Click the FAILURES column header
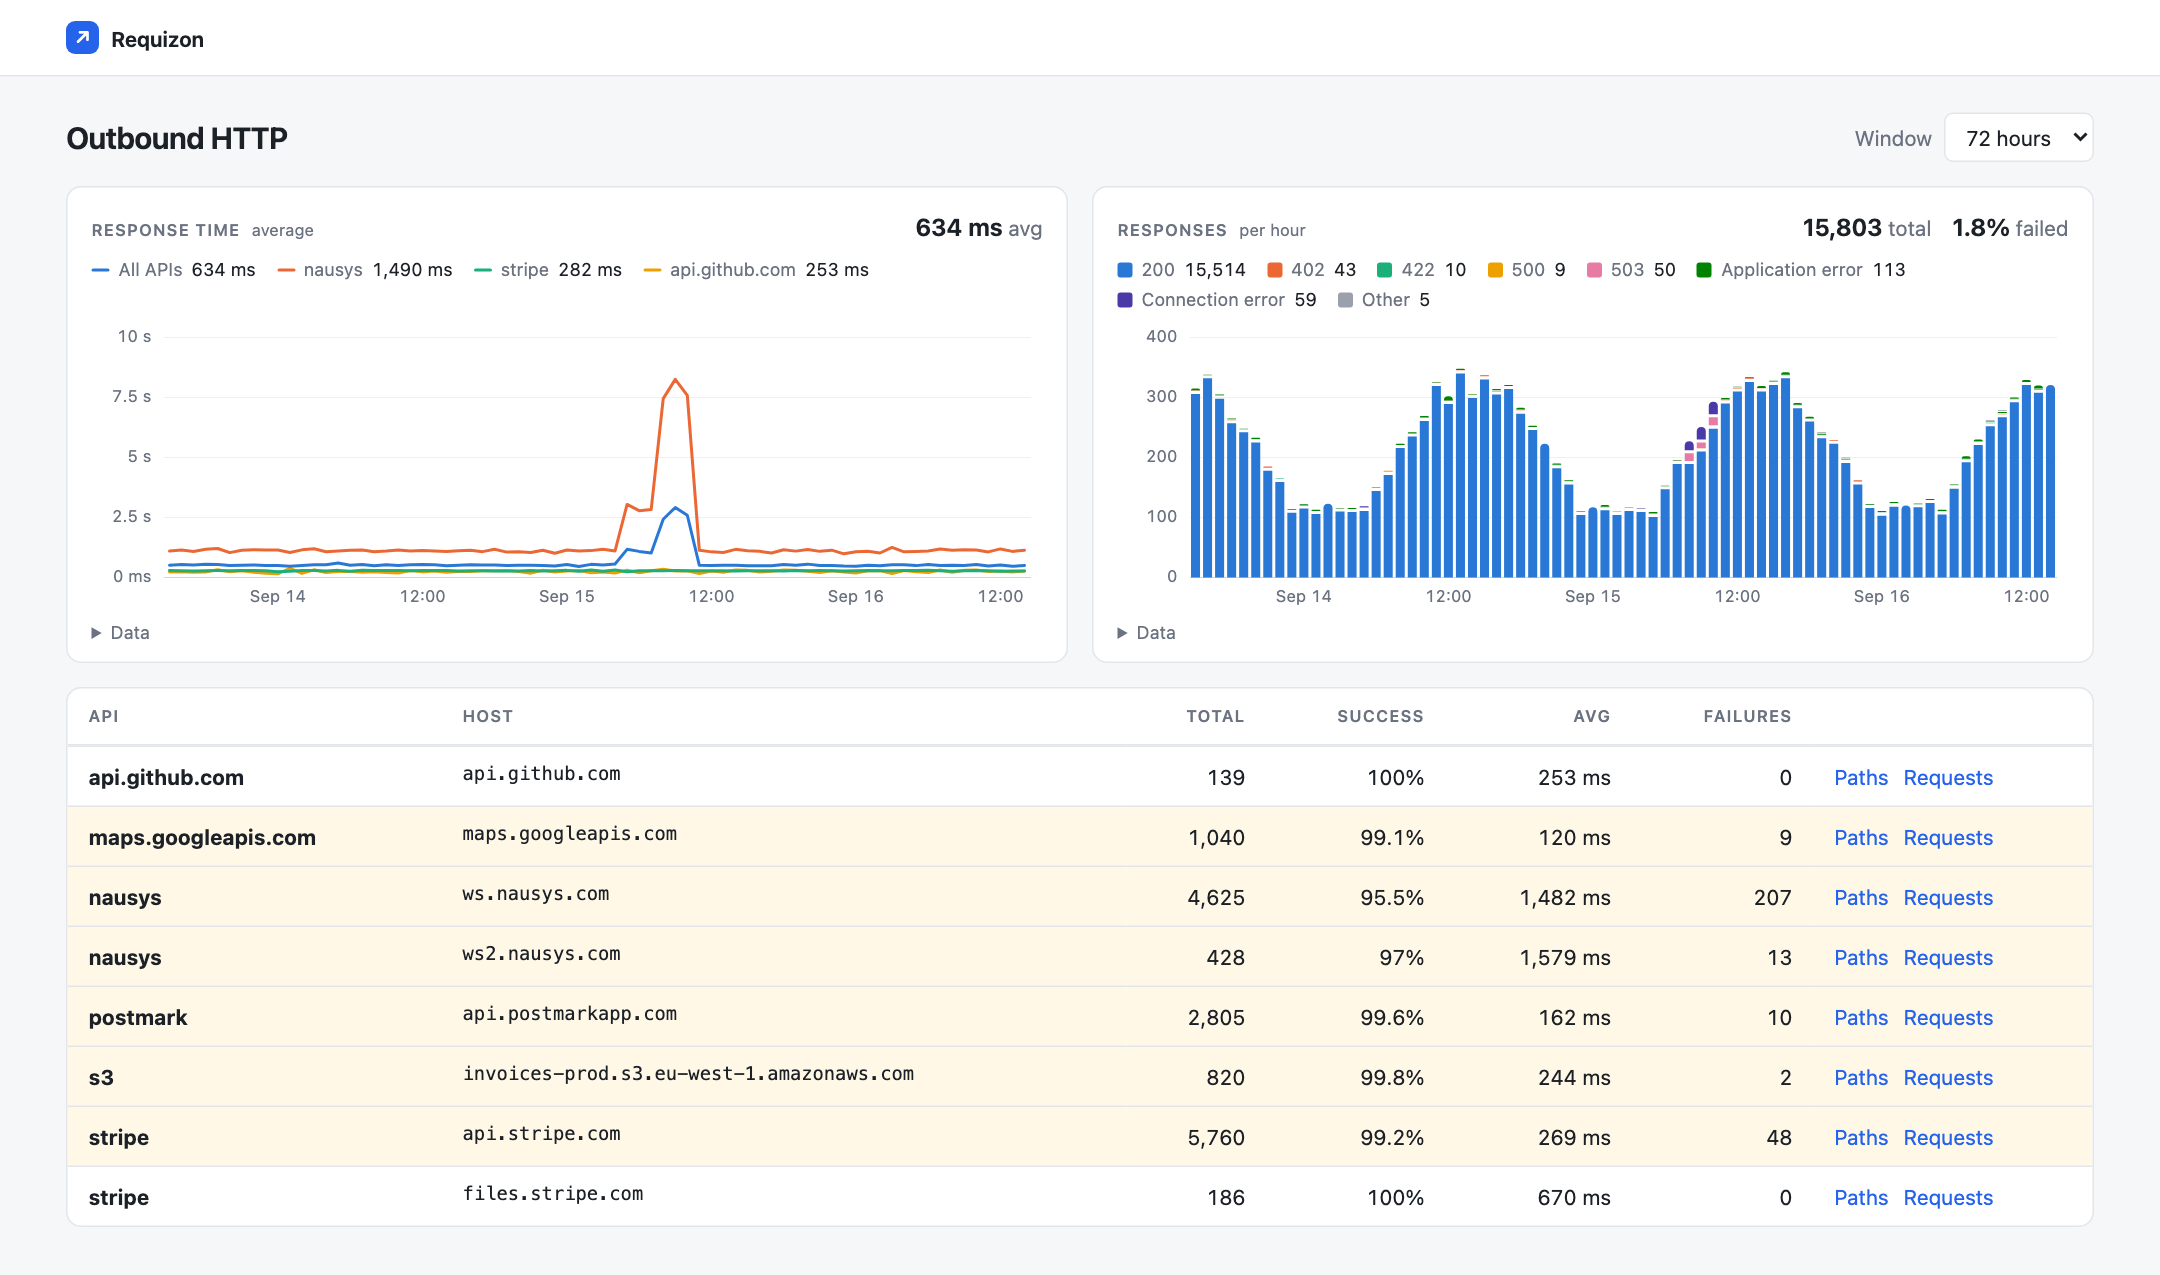Image resolution: width=2160 pixels, height=1275 pixels. [x=1747, y=716]
